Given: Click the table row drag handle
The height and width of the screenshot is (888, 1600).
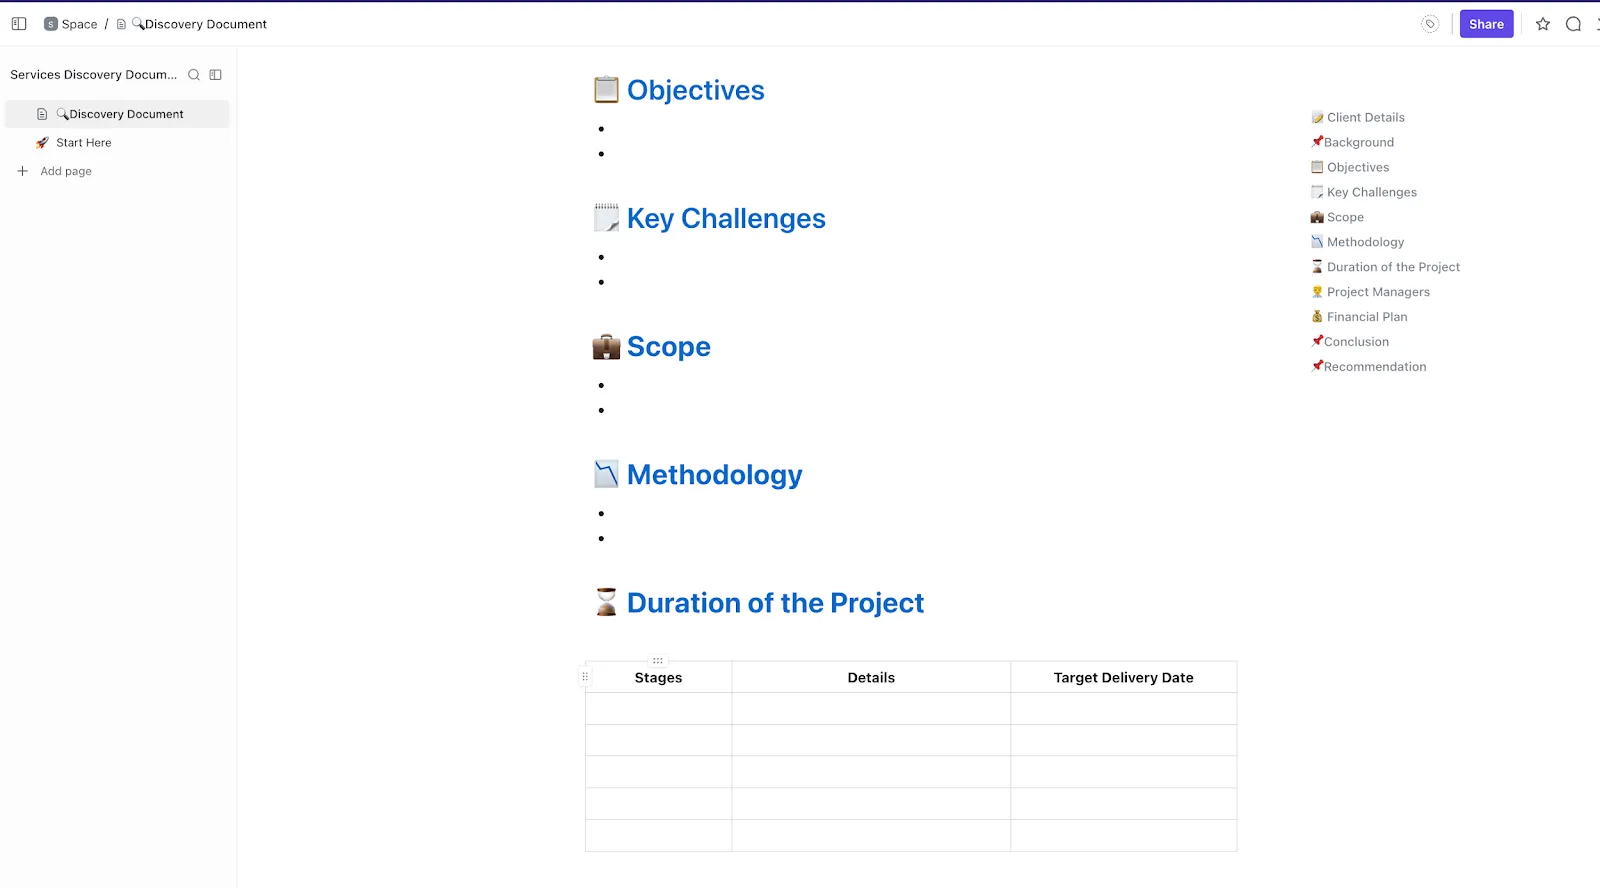Looking at the screenshot, I should pyautogui.click(x=585, y=677).
